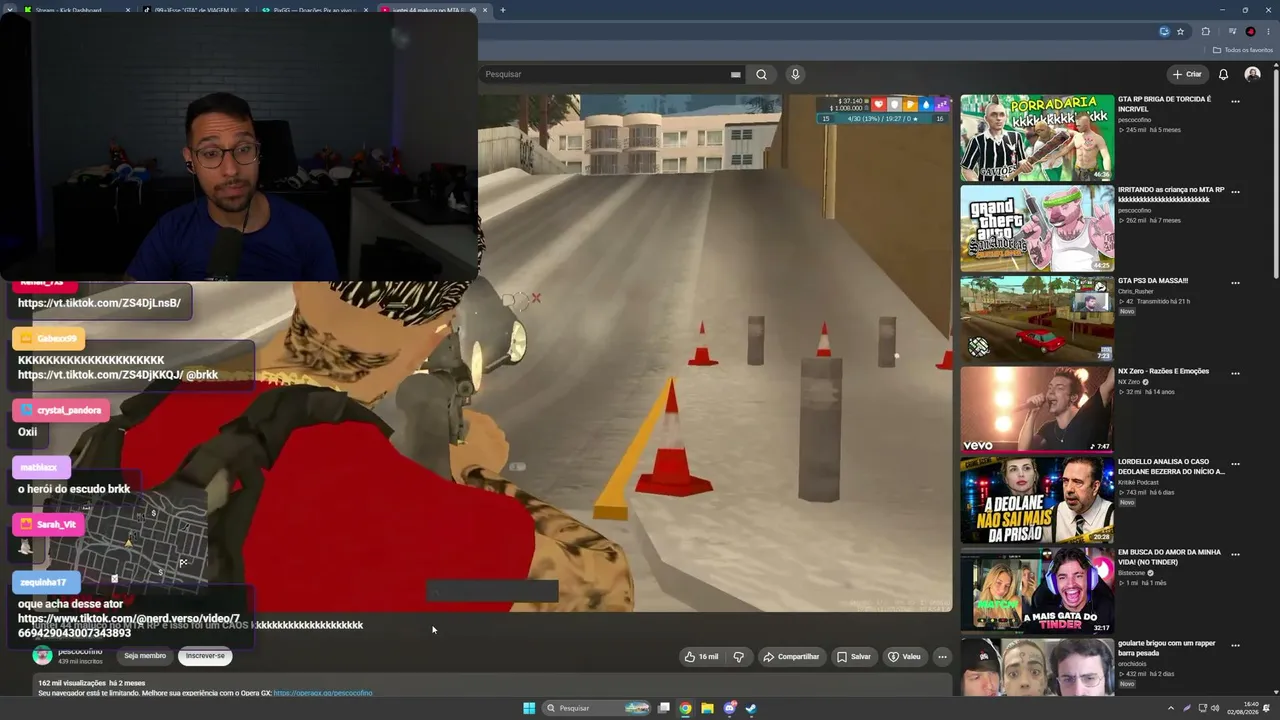
Task: Open more actions menu beside Valeu
Action: coord(942,657)
